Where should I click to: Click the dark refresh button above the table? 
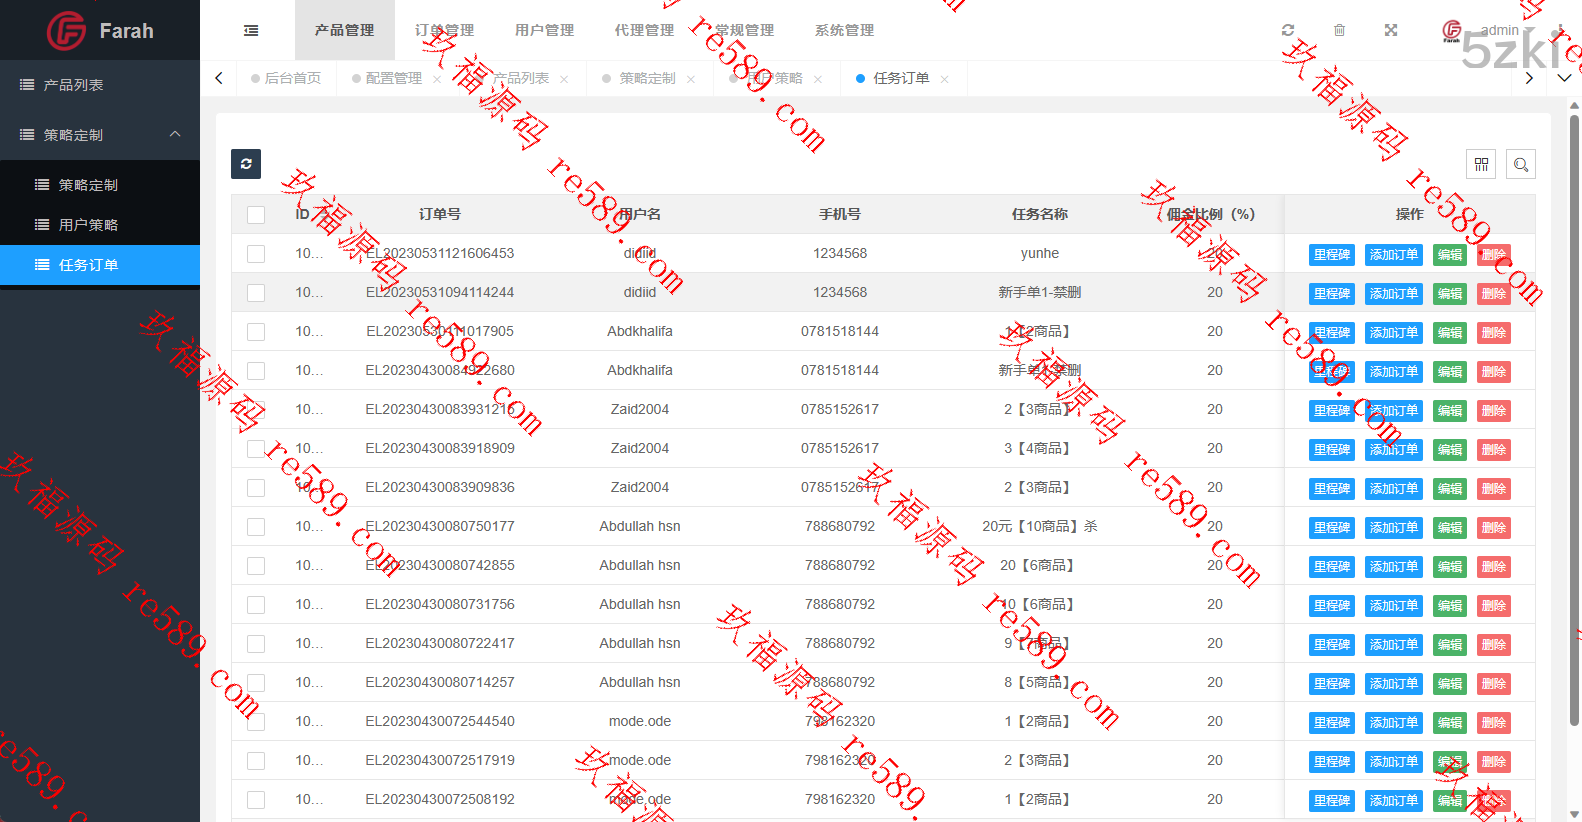pyautogui.click(x=246, y=164)
